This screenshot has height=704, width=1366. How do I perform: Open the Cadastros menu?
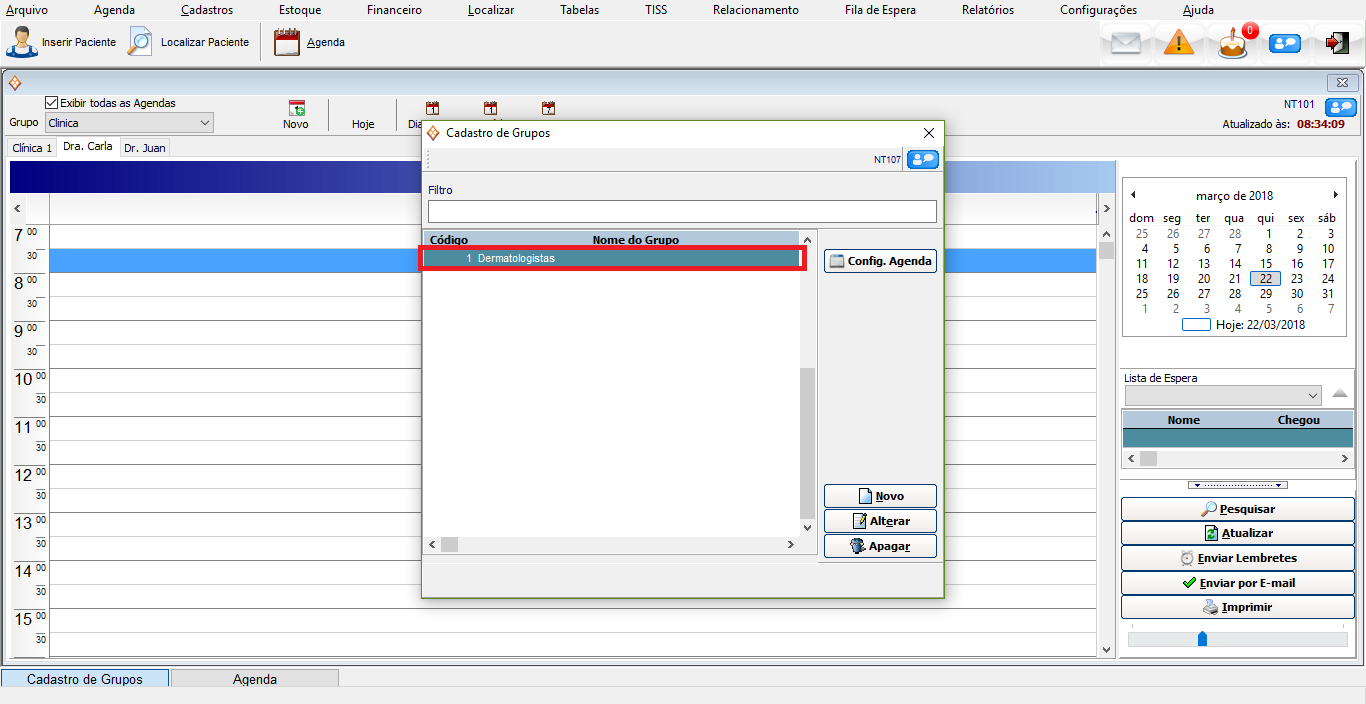207,10
